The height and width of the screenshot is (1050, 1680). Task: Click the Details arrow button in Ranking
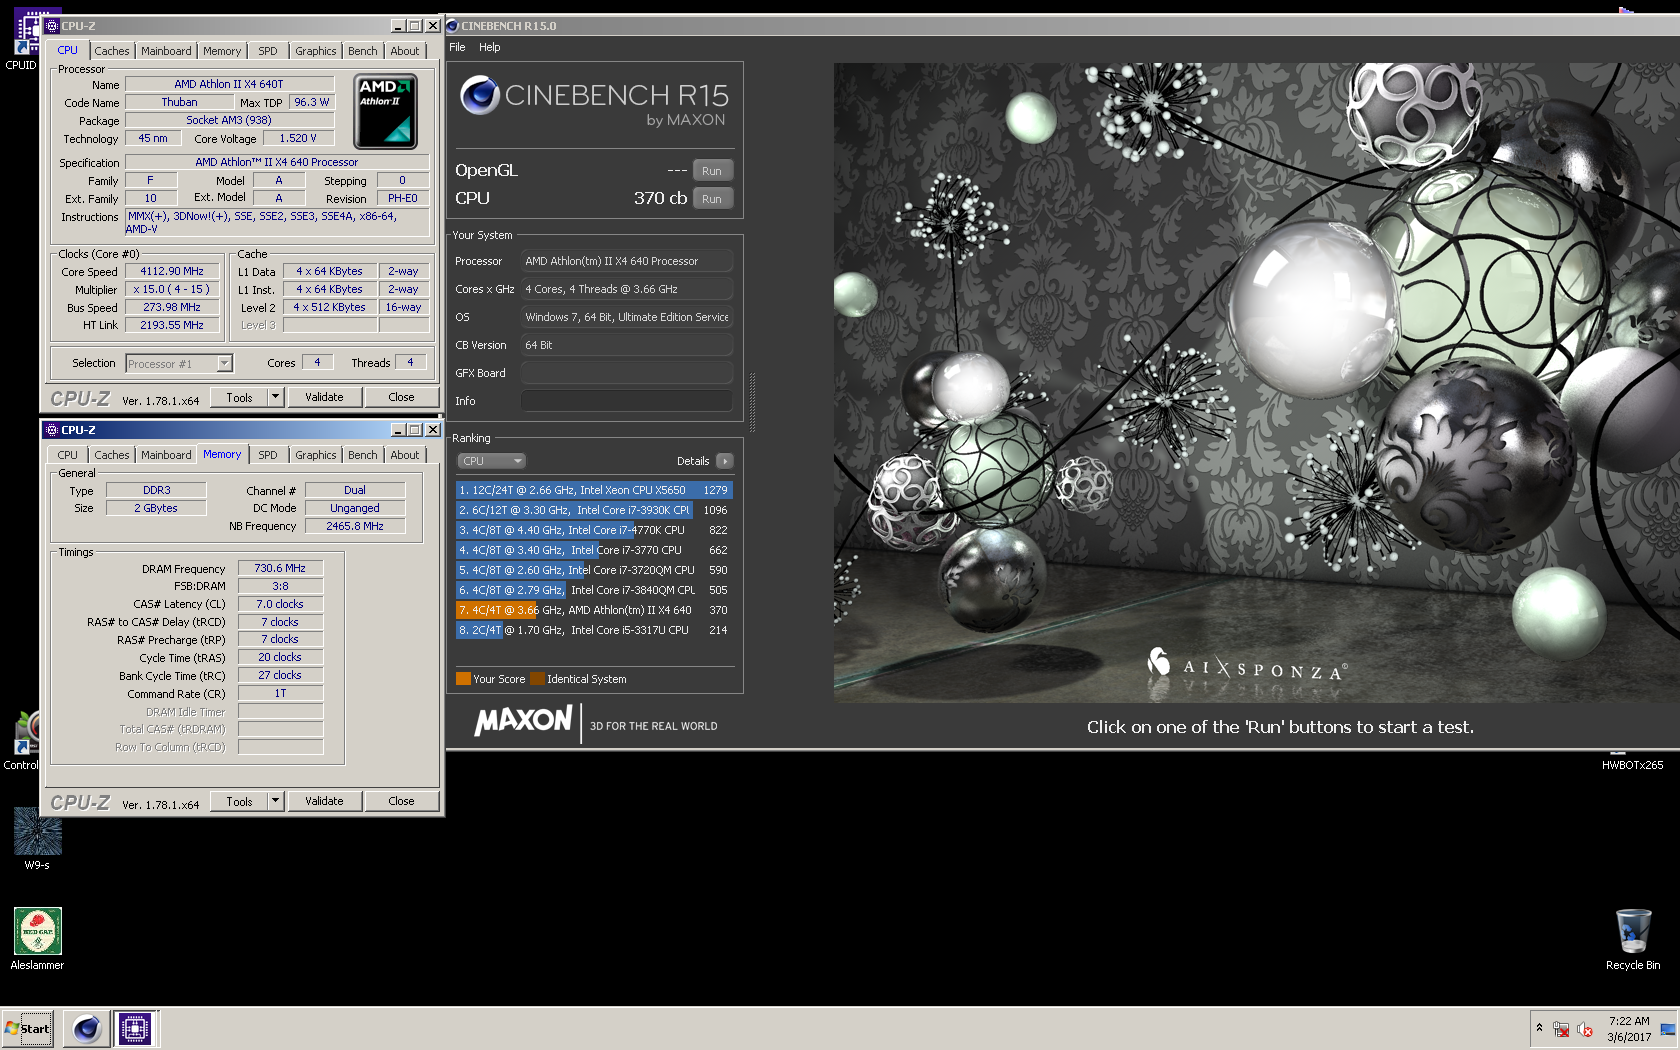coord(725,461)
